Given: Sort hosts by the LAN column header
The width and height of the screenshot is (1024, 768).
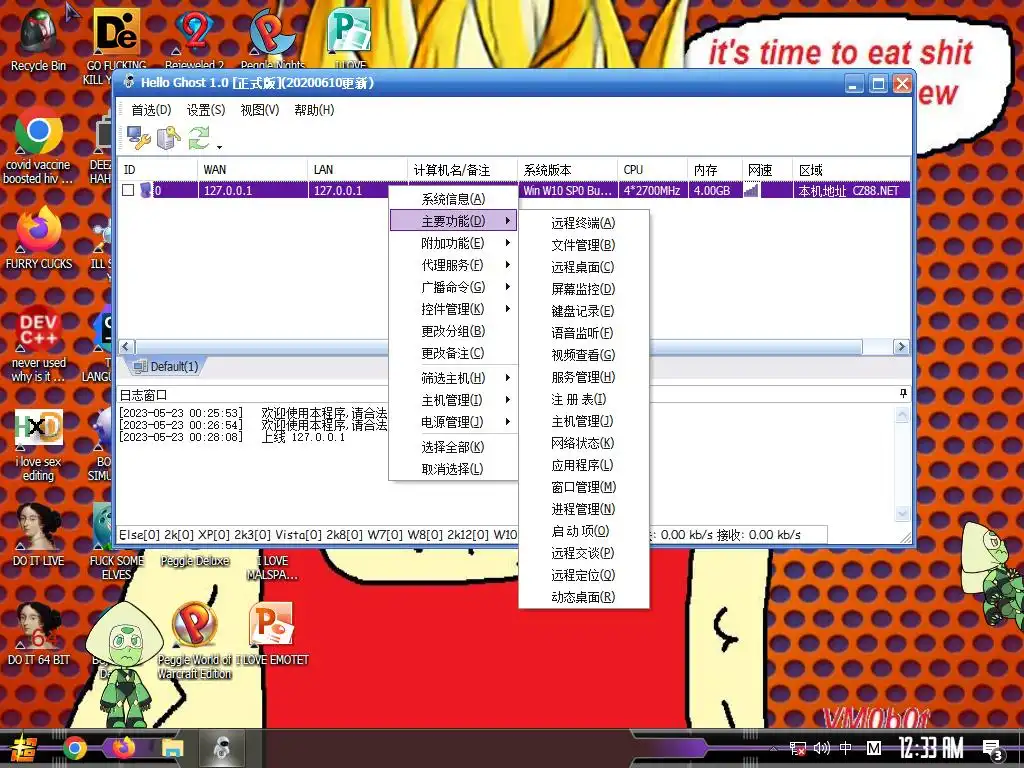Looking at the screenshot, I should click(357, 170).
